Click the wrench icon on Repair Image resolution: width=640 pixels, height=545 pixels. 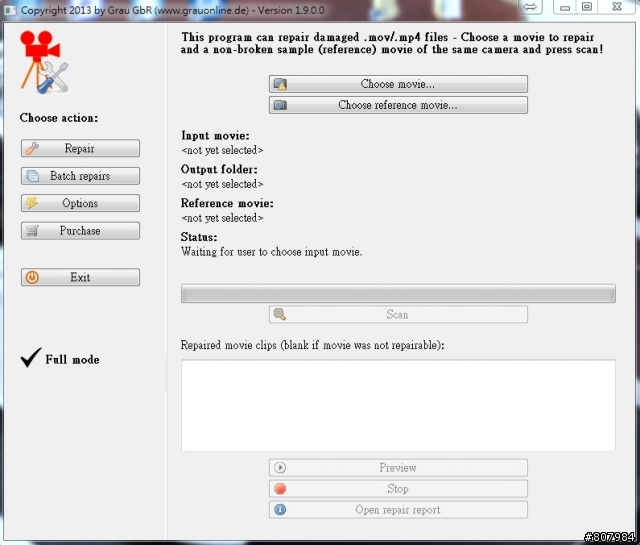[32, 148]
